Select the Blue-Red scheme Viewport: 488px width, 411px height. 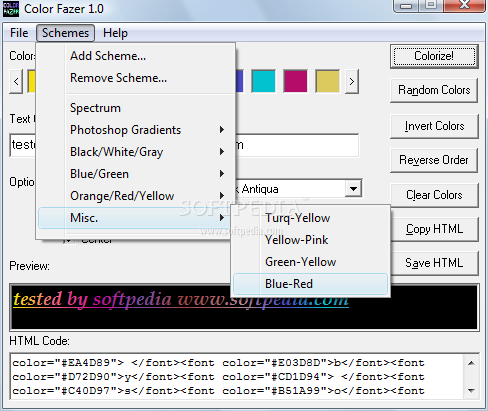pyautogui.click(x=310, y=284)
